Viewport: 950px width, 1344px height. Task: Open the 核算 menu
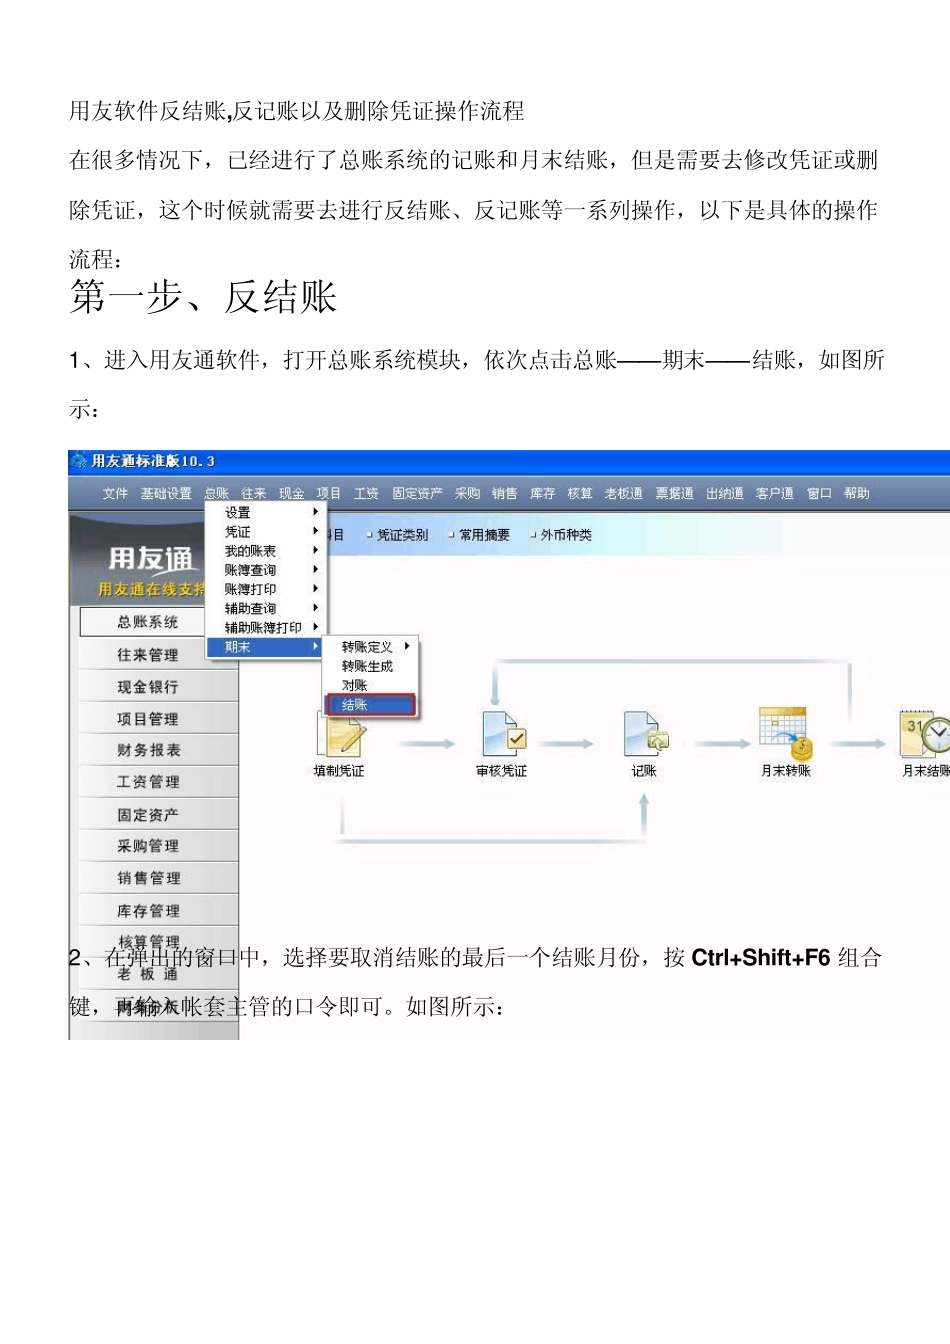[x=580, y=494]
